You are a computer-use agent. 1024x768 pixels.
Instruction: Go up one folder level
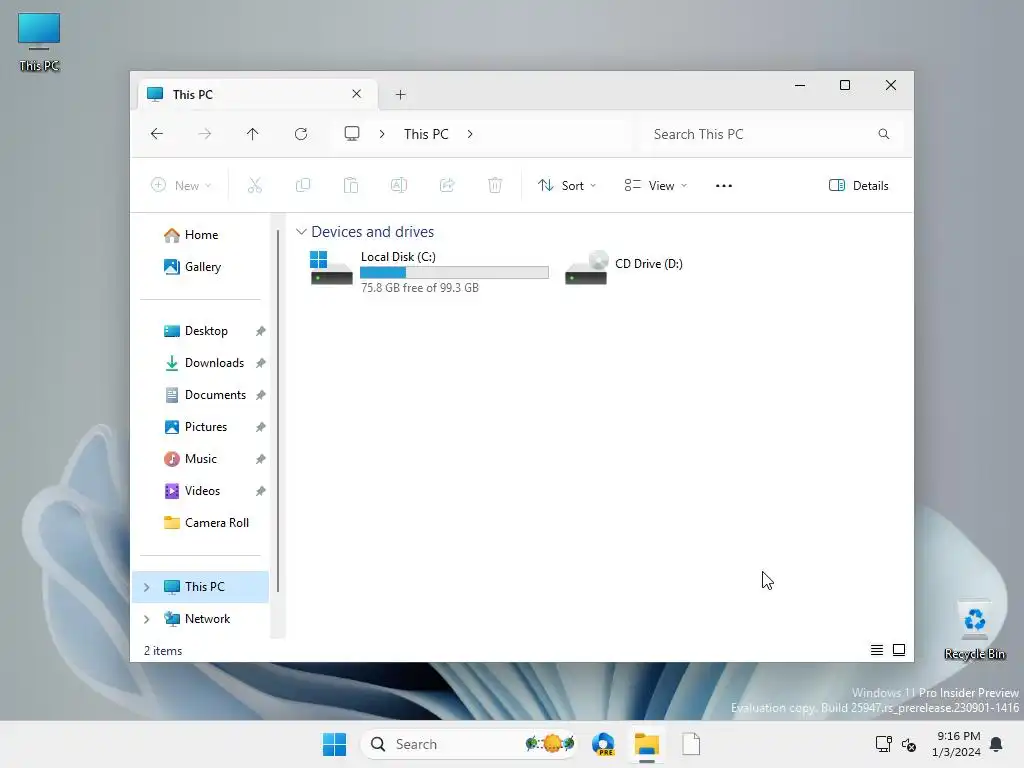point(253,134)
